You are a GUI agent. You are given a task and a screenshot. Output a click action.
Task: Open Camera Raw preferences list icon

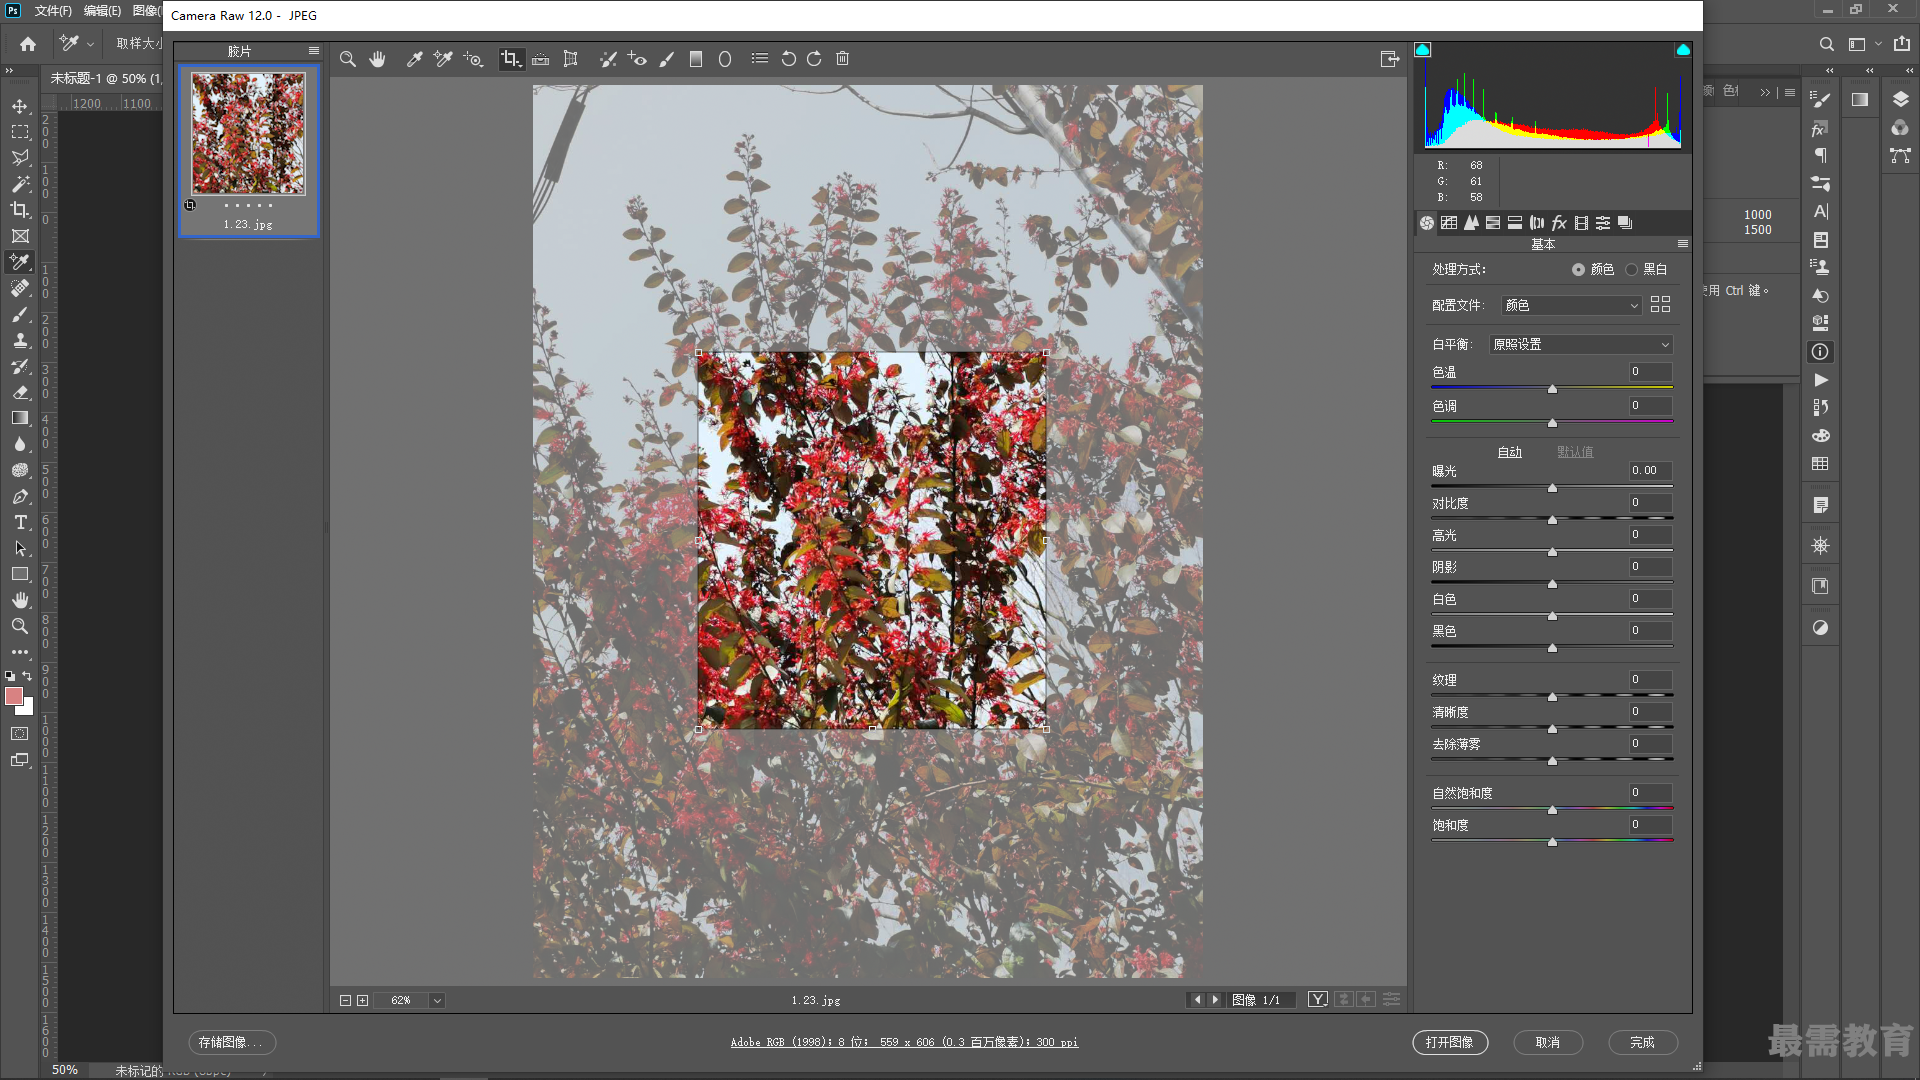tap(760, 59)
